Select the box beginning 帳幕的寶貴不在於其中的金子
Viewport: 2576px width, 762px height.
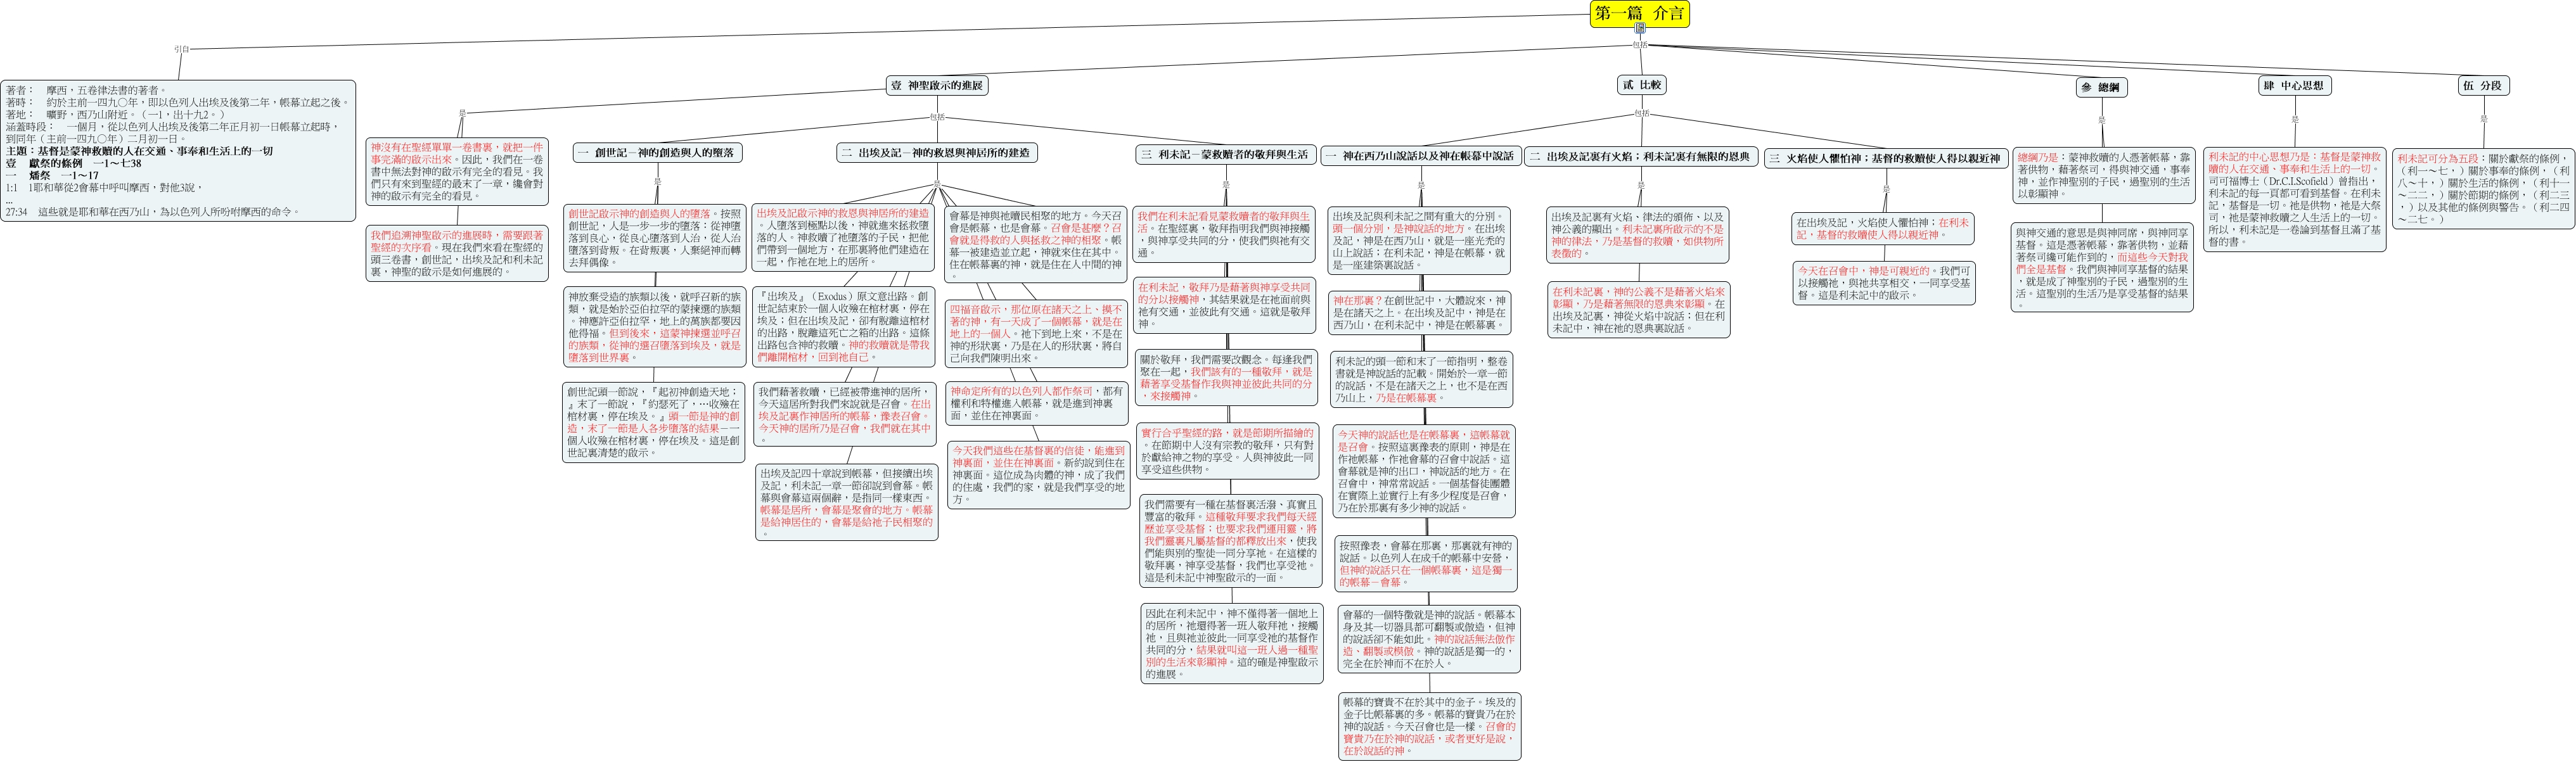tap(1430, 726)
